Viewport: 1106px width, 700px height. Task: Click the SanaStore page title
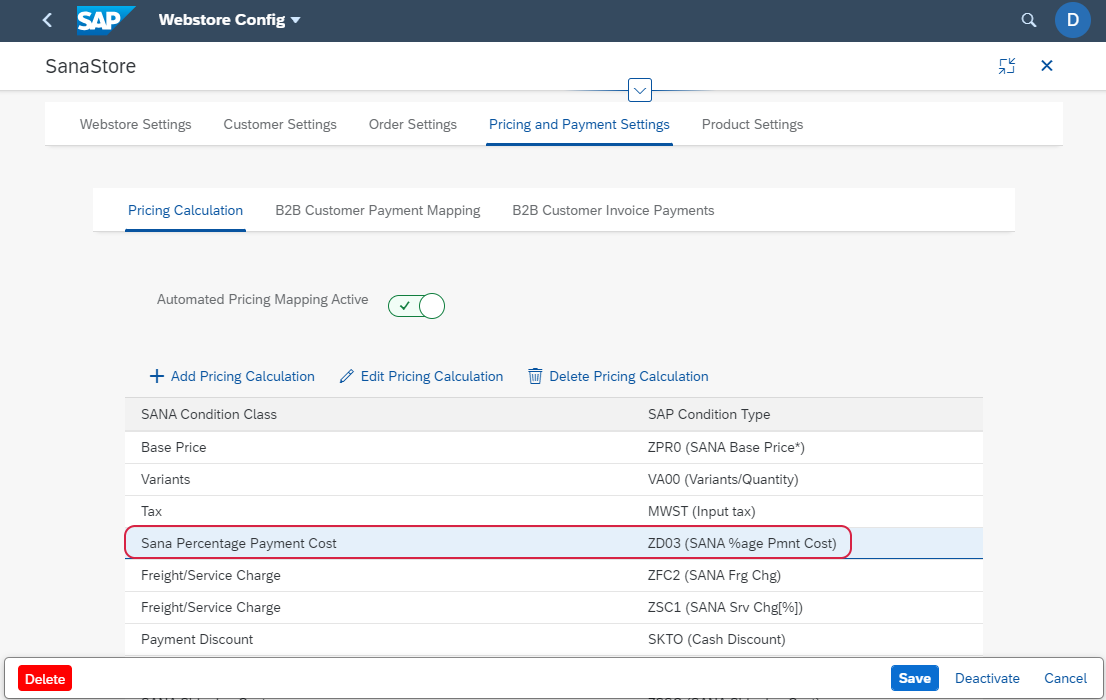[x=90, y=66]
